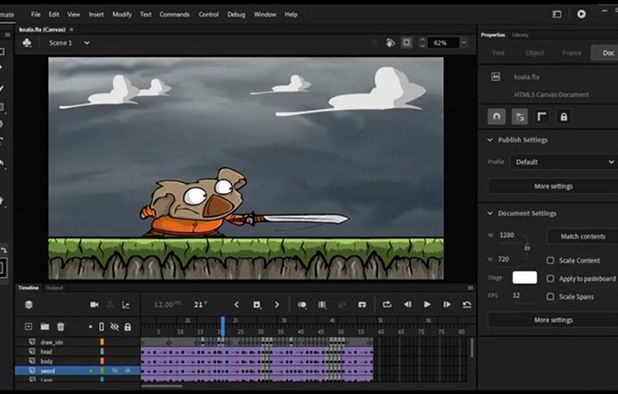Open the Timeline panel options menu
618x394 pixels.
tap(471, 288)
